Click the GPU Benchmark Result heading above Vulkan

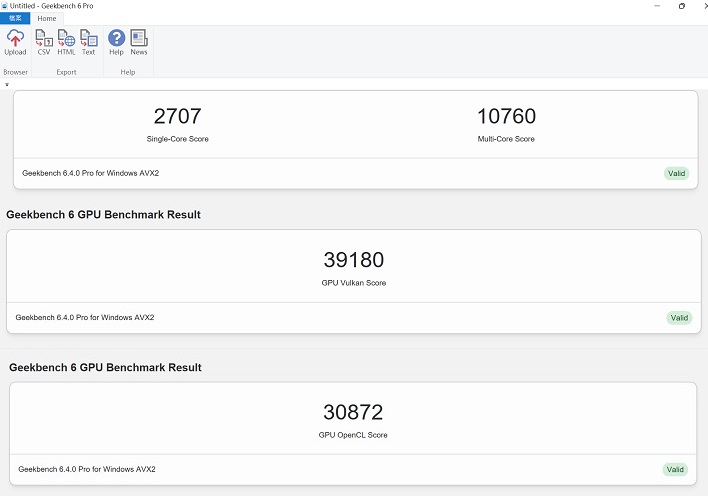(x=103, y=215)
